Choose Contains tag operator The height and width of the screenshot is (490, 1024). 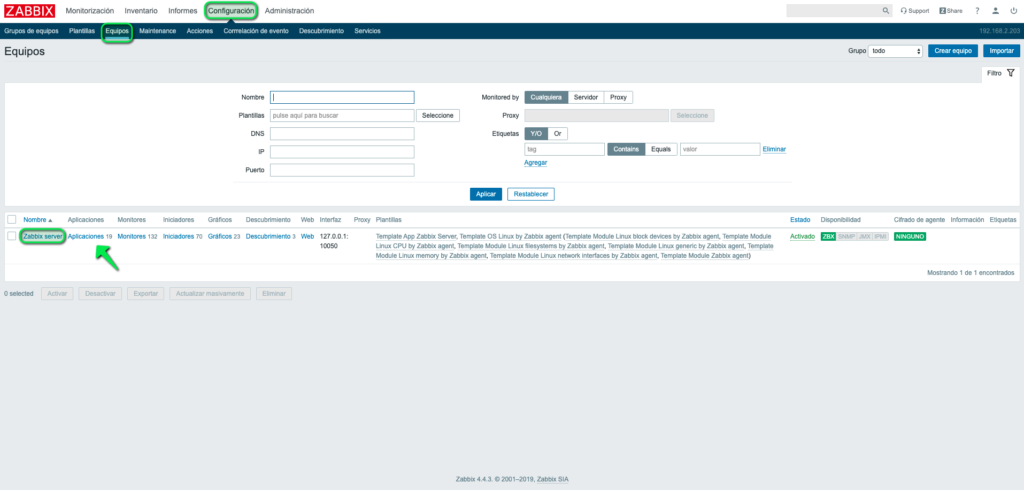point(626,149)
